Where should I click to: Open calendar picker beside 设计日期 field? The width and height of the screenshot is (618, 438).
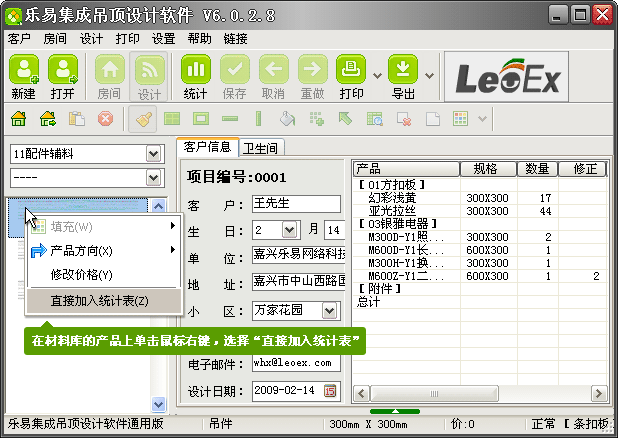[331, 389]
